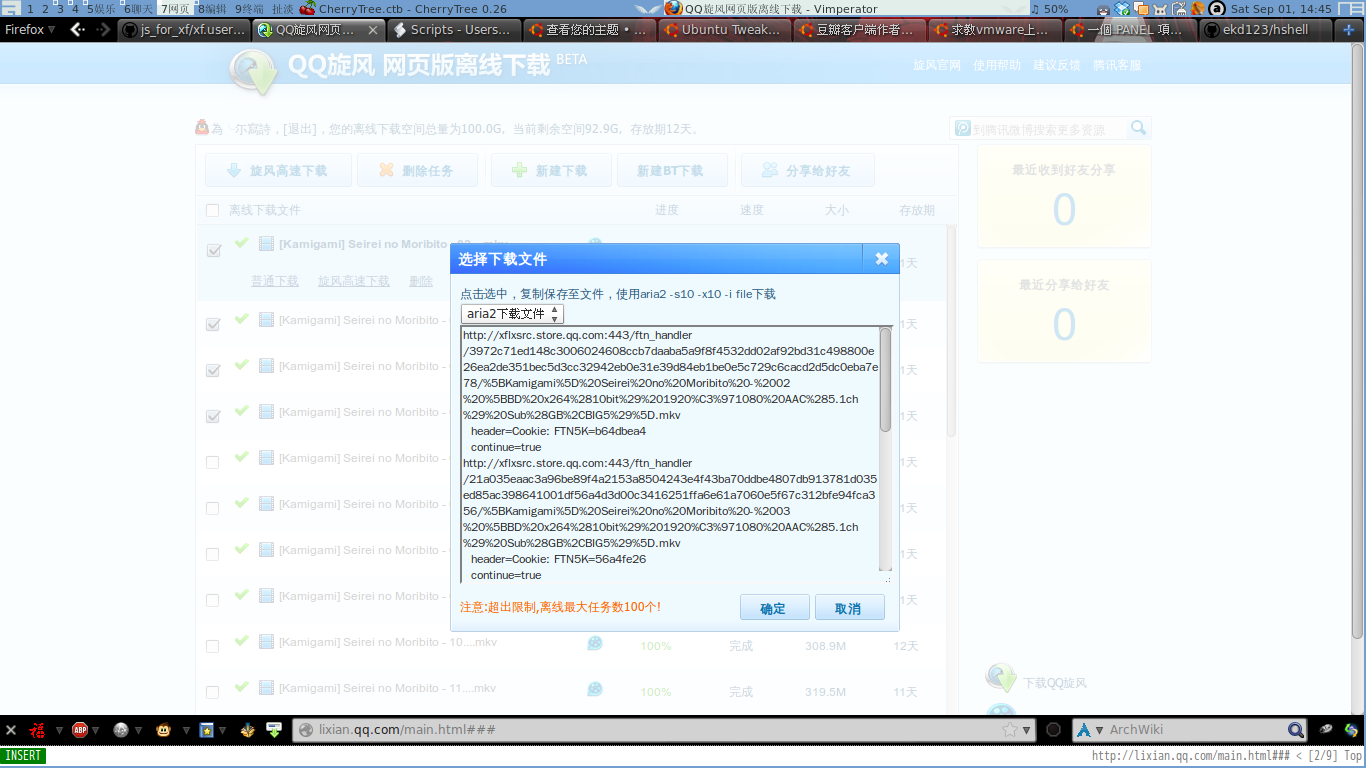Image resolution: width=1366 pixels, height=768 pixels.
Task: Switch to the ekd123/hshell tab
Action: click(x=1264, y=30)
